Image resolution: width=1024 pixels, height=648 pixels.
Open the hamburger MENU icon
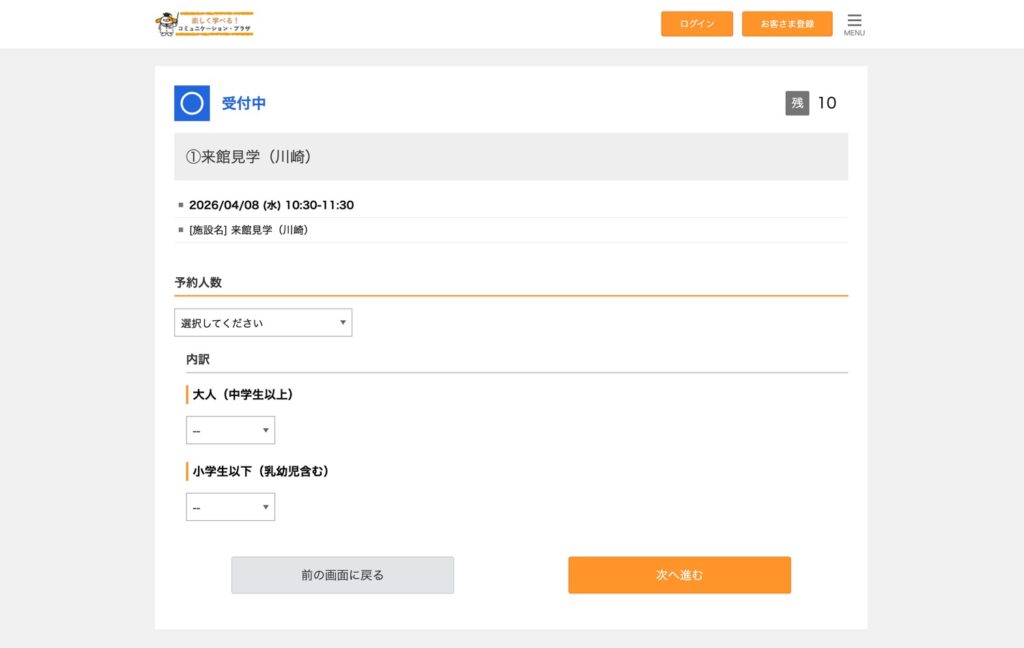854,23
